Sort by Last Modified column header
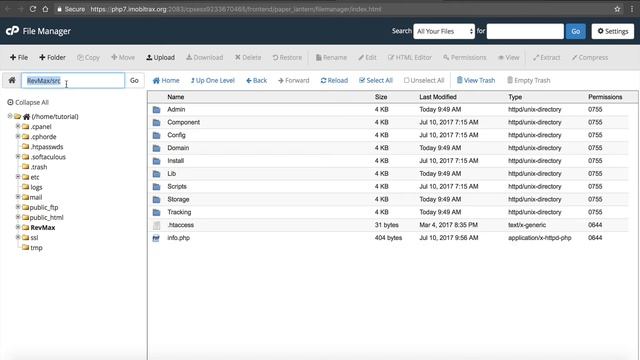 tap(438, 97)
